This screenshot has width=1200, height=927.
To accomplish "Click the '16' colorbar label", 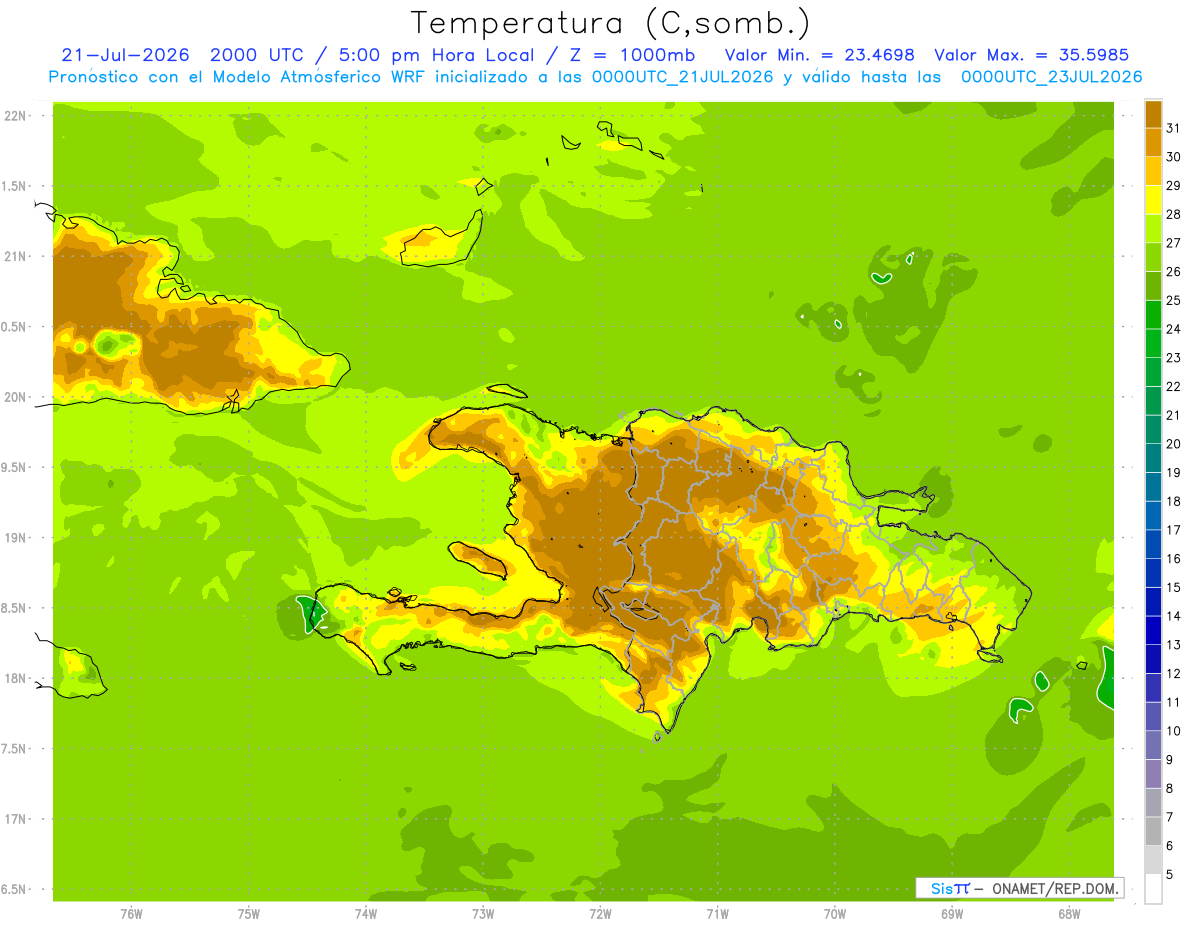I will (1173, 558).
